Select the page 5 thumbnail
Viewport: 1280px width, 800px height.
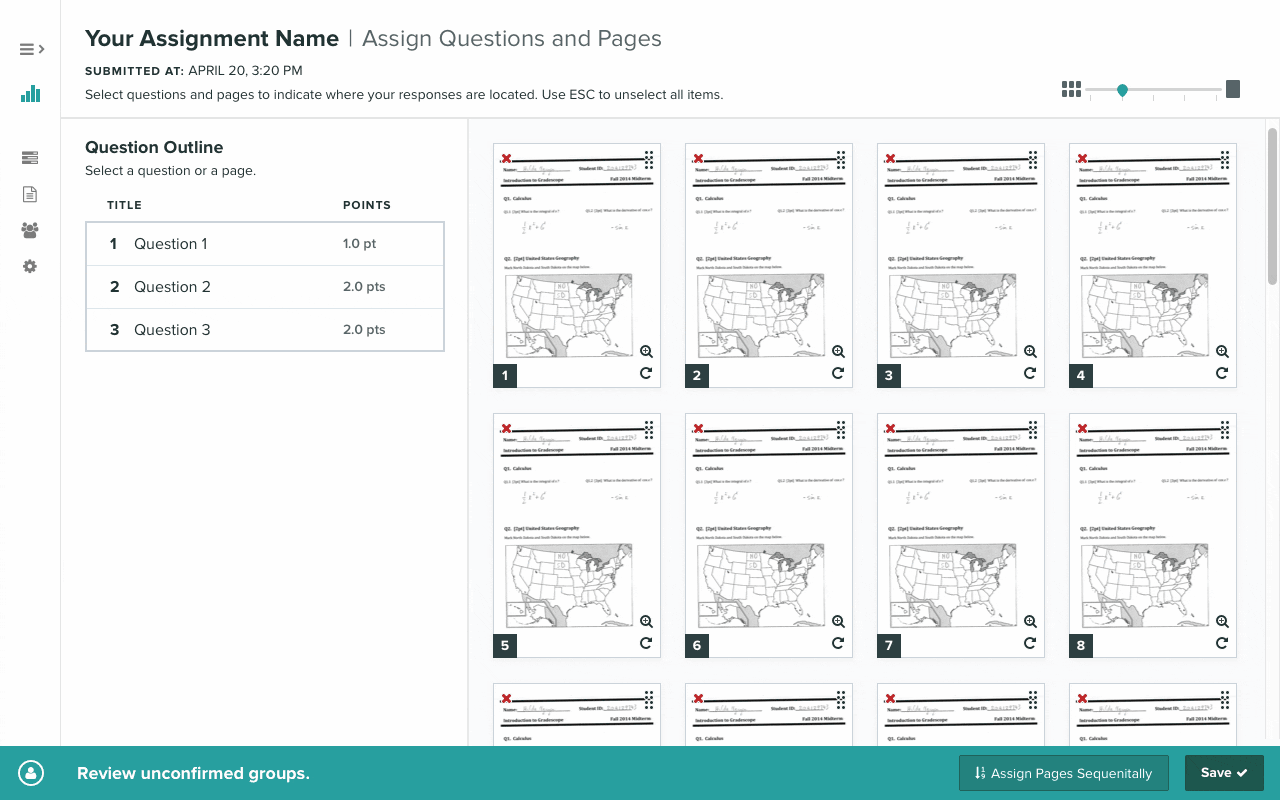577,535
